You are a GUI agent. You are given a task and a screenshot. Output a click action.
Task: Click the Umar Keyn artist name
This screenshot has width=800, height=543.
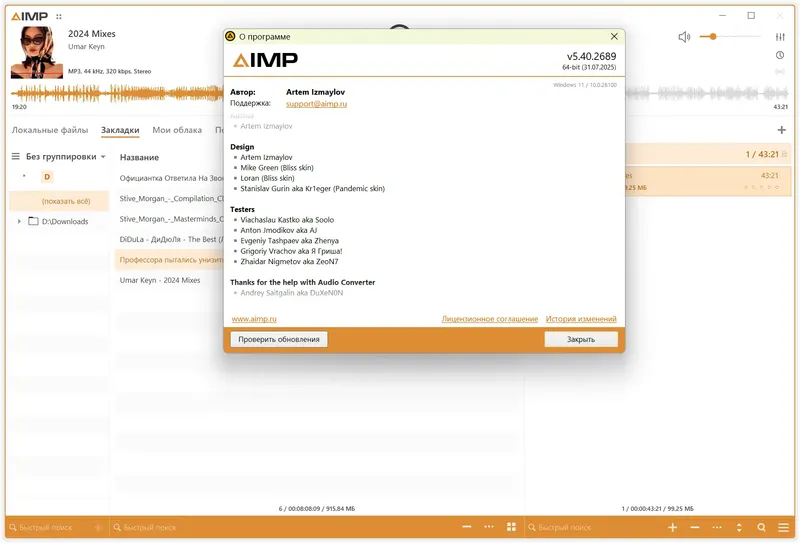tap(86, 46)
